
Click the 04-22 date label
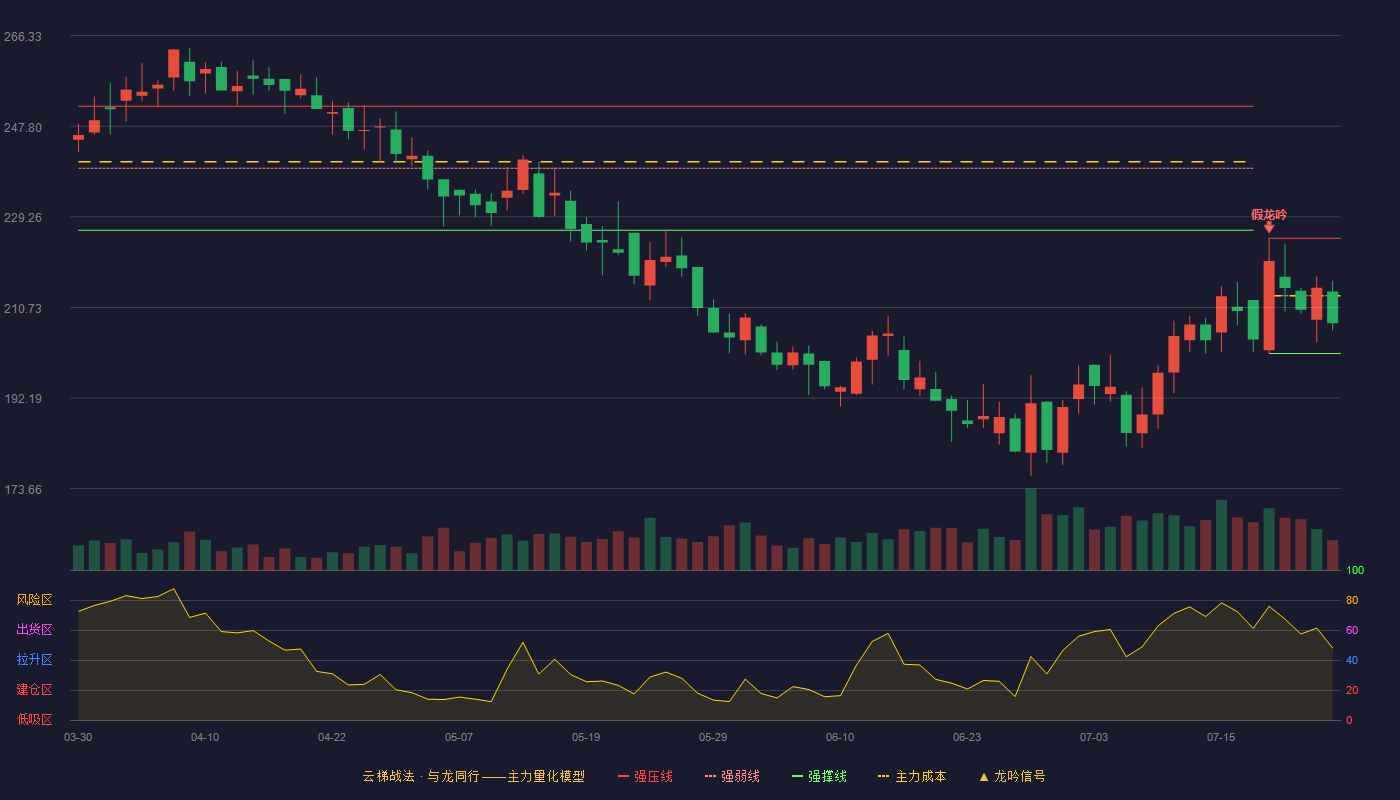coord(332,737)
